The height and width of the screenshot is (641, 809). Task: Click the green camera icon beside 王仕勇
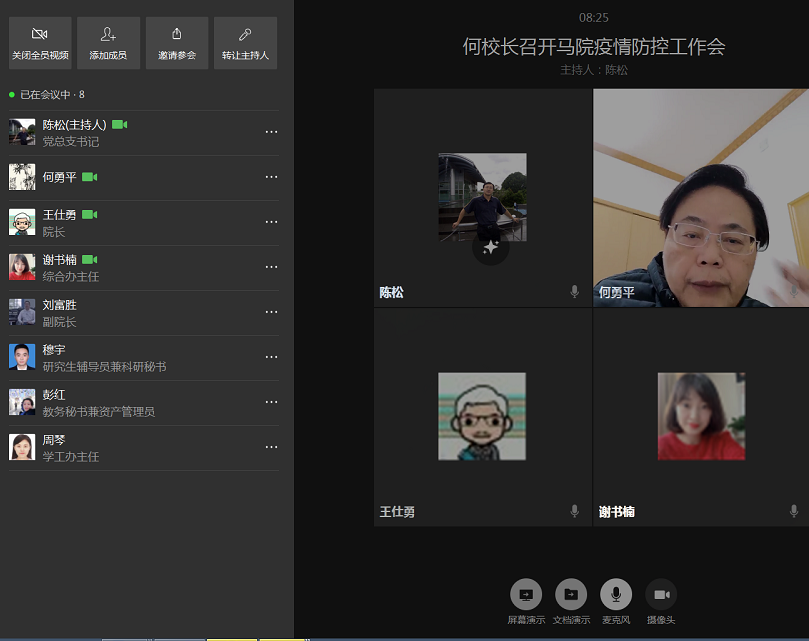(89, 215)
